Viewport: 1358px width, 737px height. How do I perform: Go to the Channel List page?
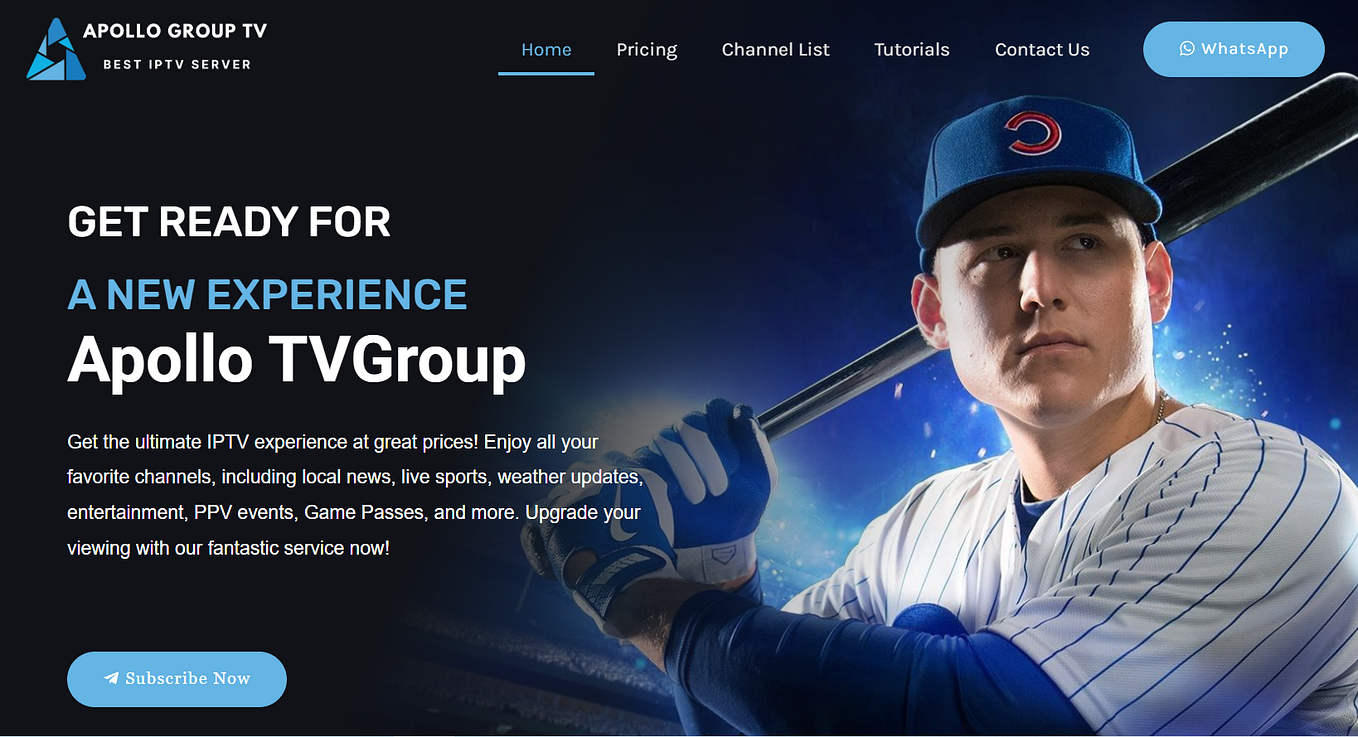click(x=776, y=49)
